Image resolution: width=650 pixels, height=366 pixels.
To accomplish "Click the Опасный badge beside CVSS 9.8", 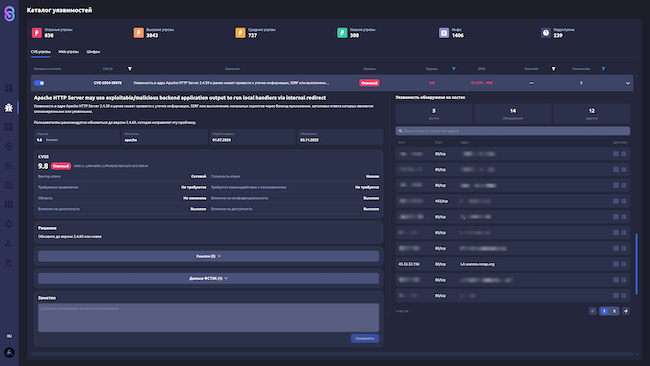I will 61,166.
